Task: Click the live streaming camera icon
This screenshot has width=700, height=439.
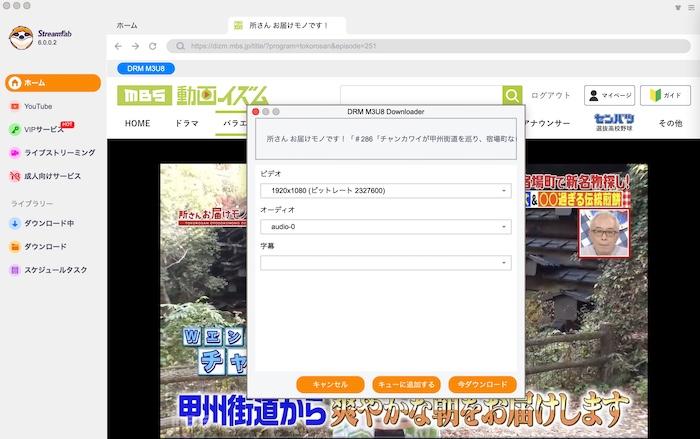Action: pyautogui.click(x=15, y=153)
